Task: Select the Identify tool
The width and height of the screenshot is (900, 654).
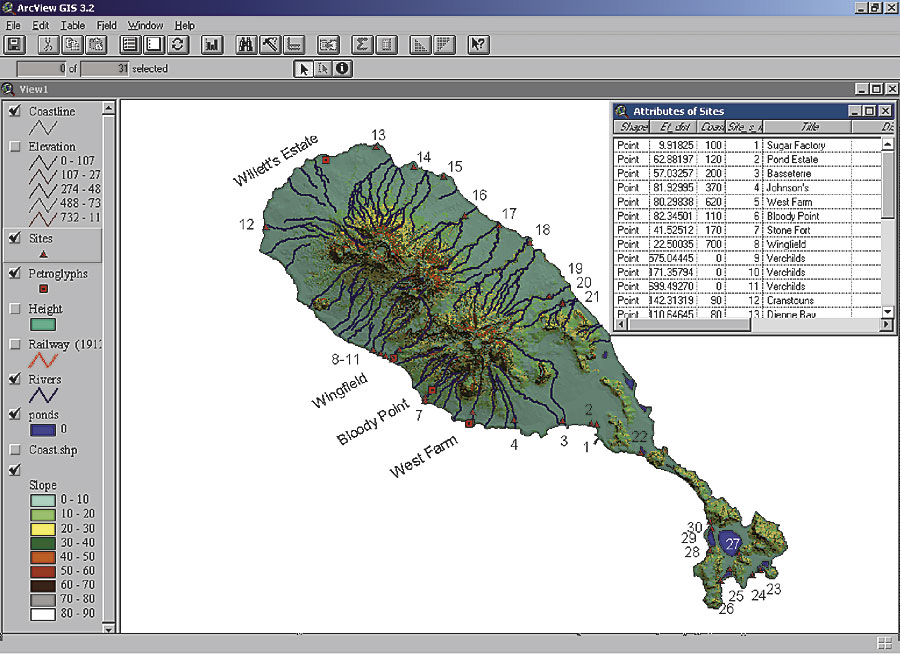Action: [342, 68]
